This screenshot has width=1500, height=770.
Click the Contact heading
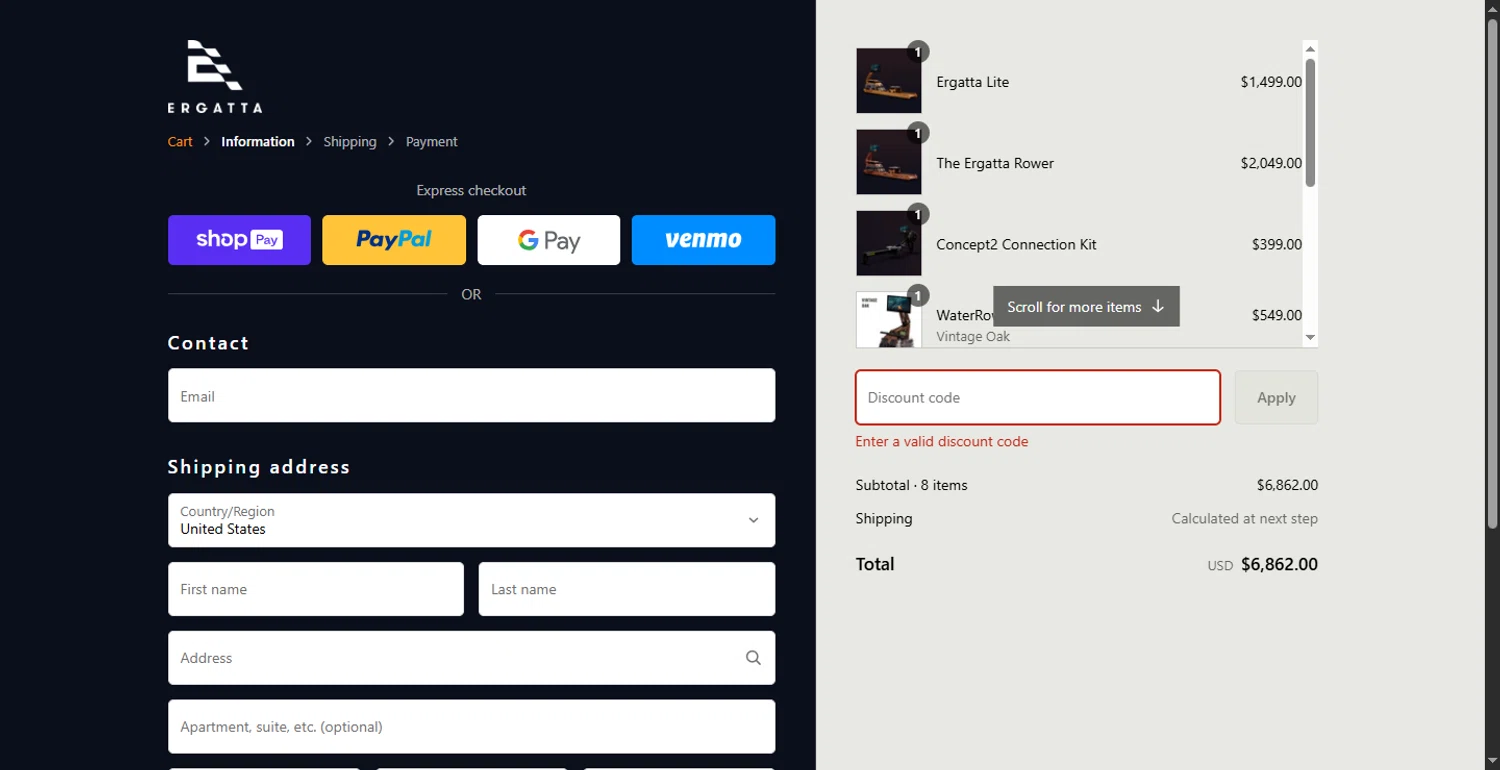208,343
